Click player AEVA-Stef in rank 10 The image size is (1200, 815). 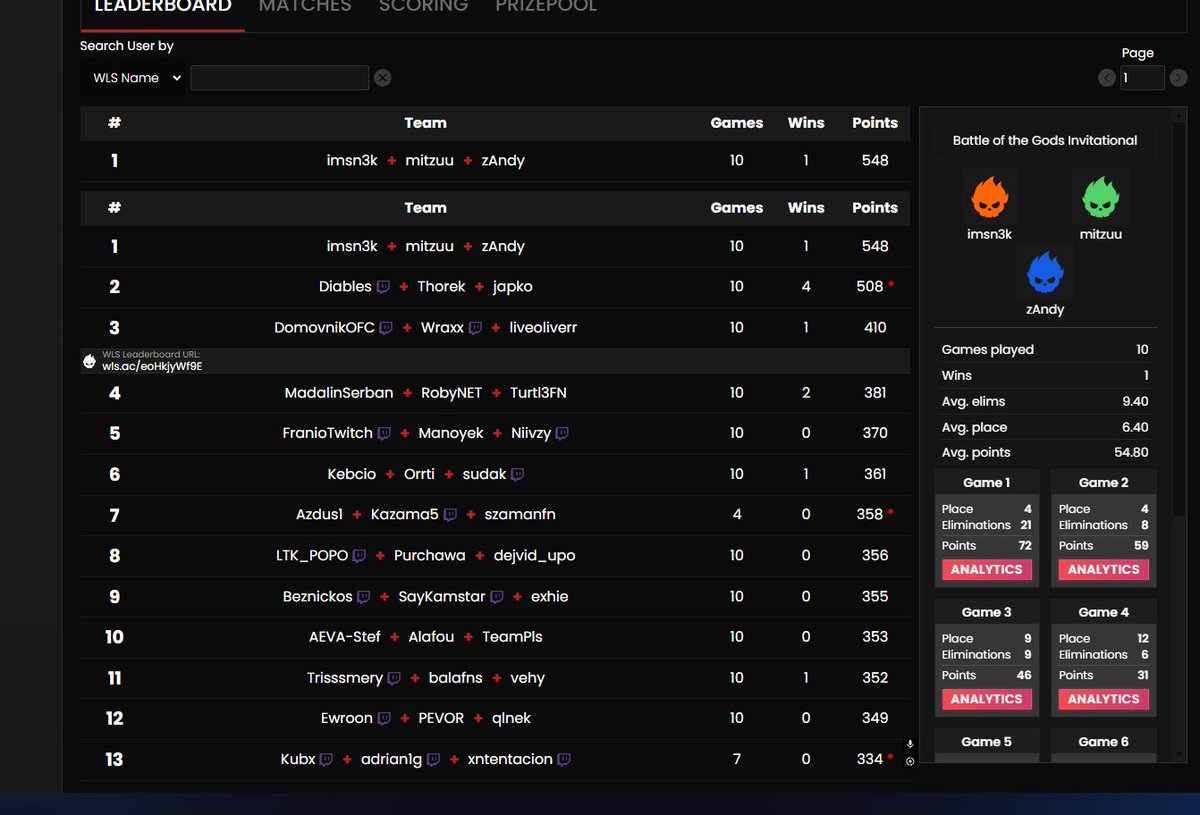345,637
